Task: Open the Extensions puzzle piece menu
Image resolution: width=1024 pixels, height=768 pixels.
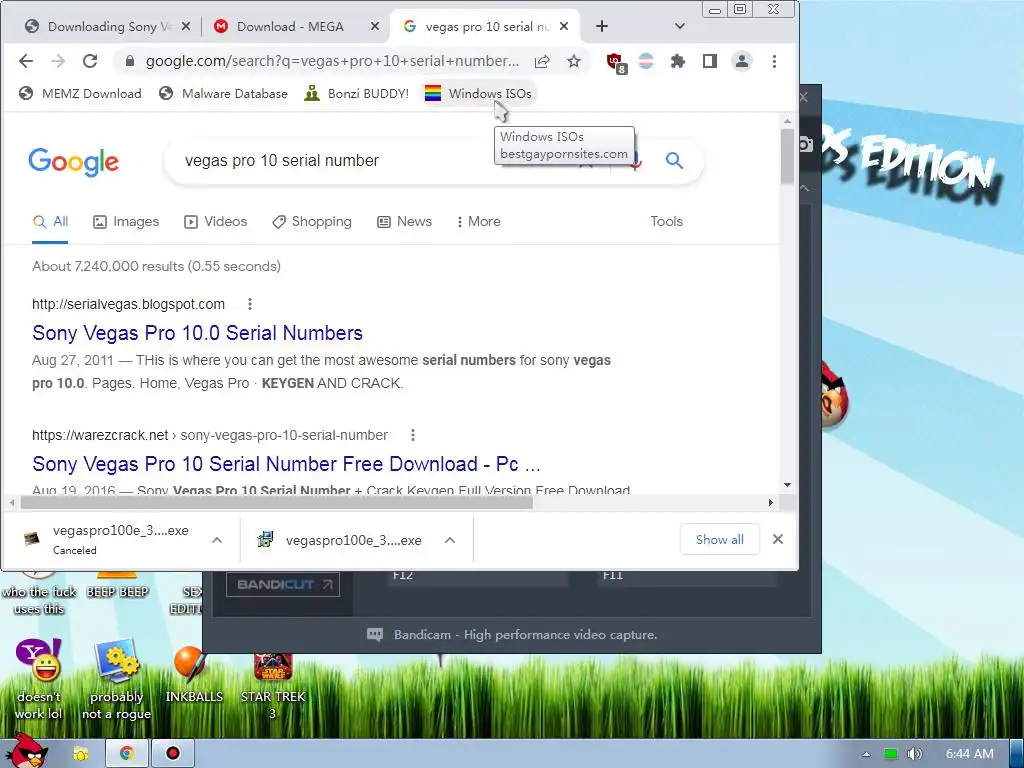Action: pyautogui.click(x=678, y=61)
